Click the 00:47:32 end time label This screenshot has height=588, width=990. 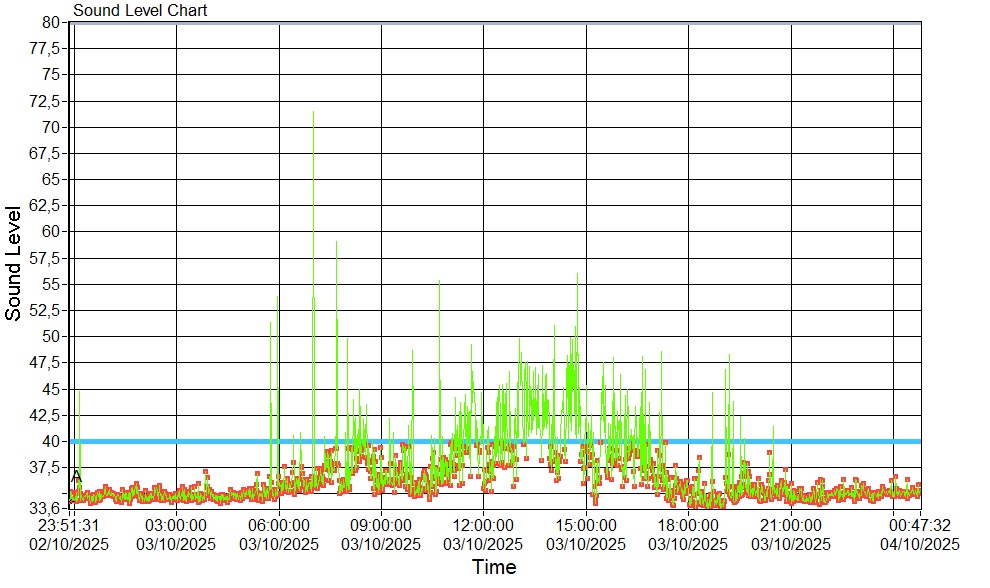click(920, 524)
